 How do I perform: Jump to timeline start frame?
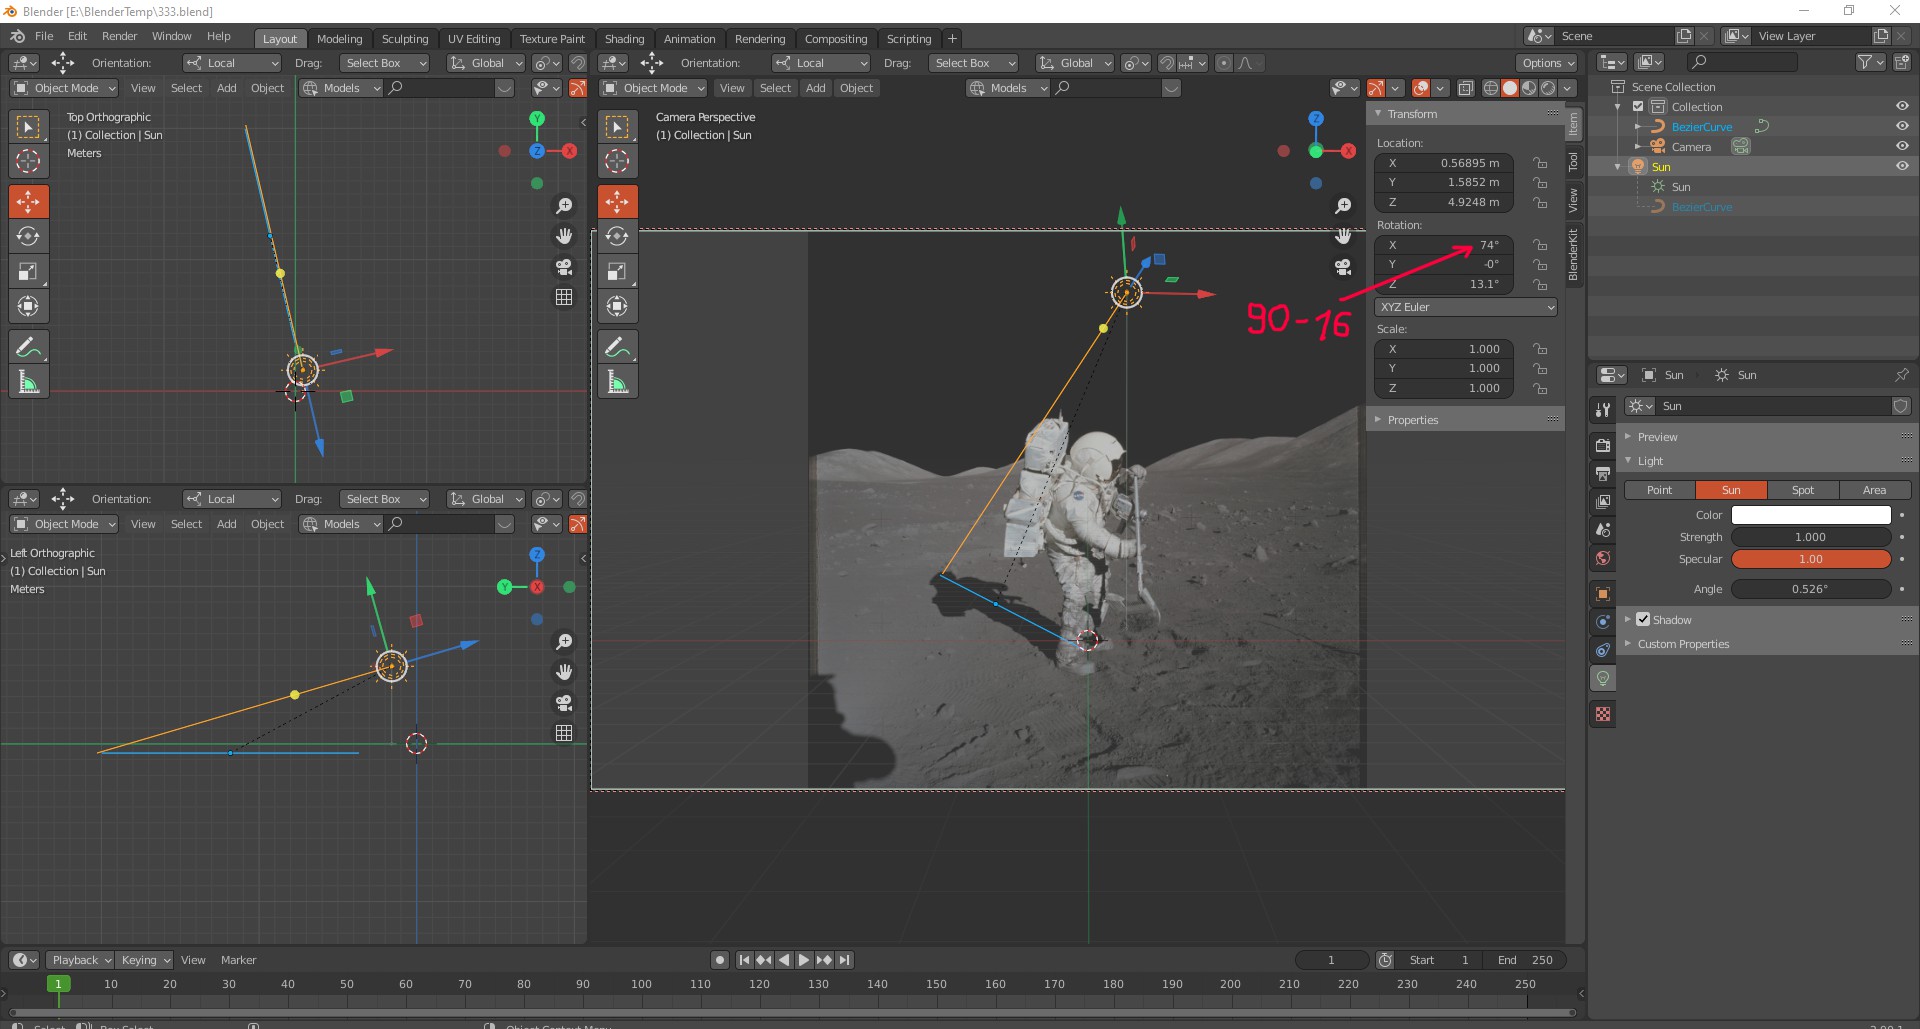(744, 960)
